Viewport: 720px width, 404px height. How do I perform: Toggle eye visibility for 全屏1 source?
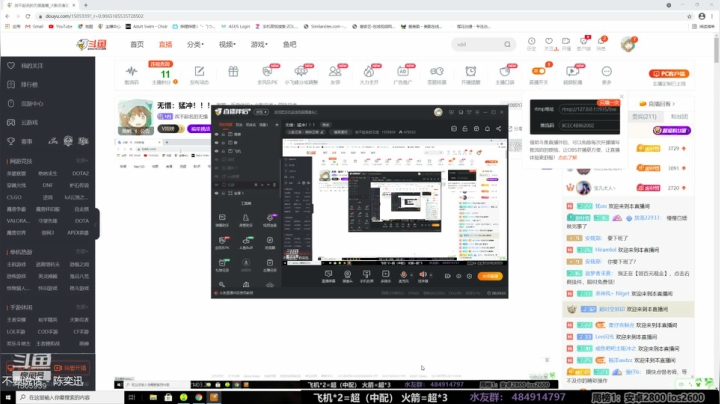pyautogui.click(x=217, y=193)
